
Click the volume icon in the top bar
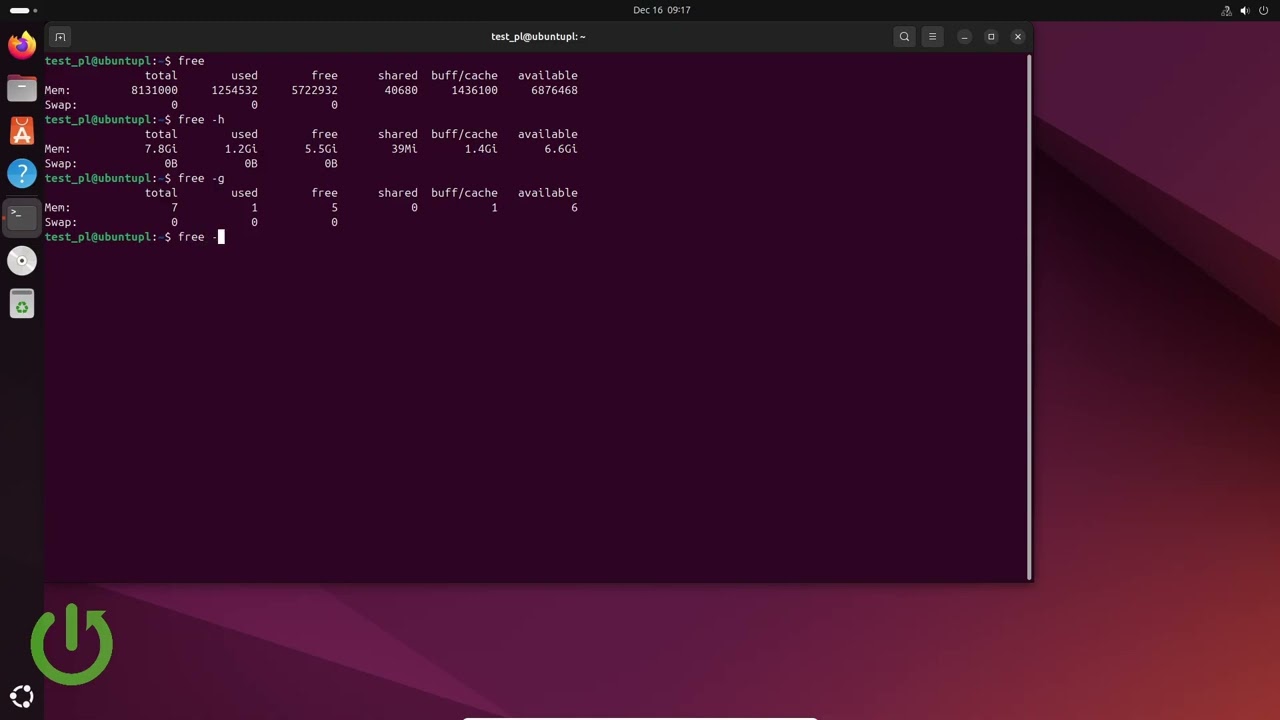pos(1245,10)
